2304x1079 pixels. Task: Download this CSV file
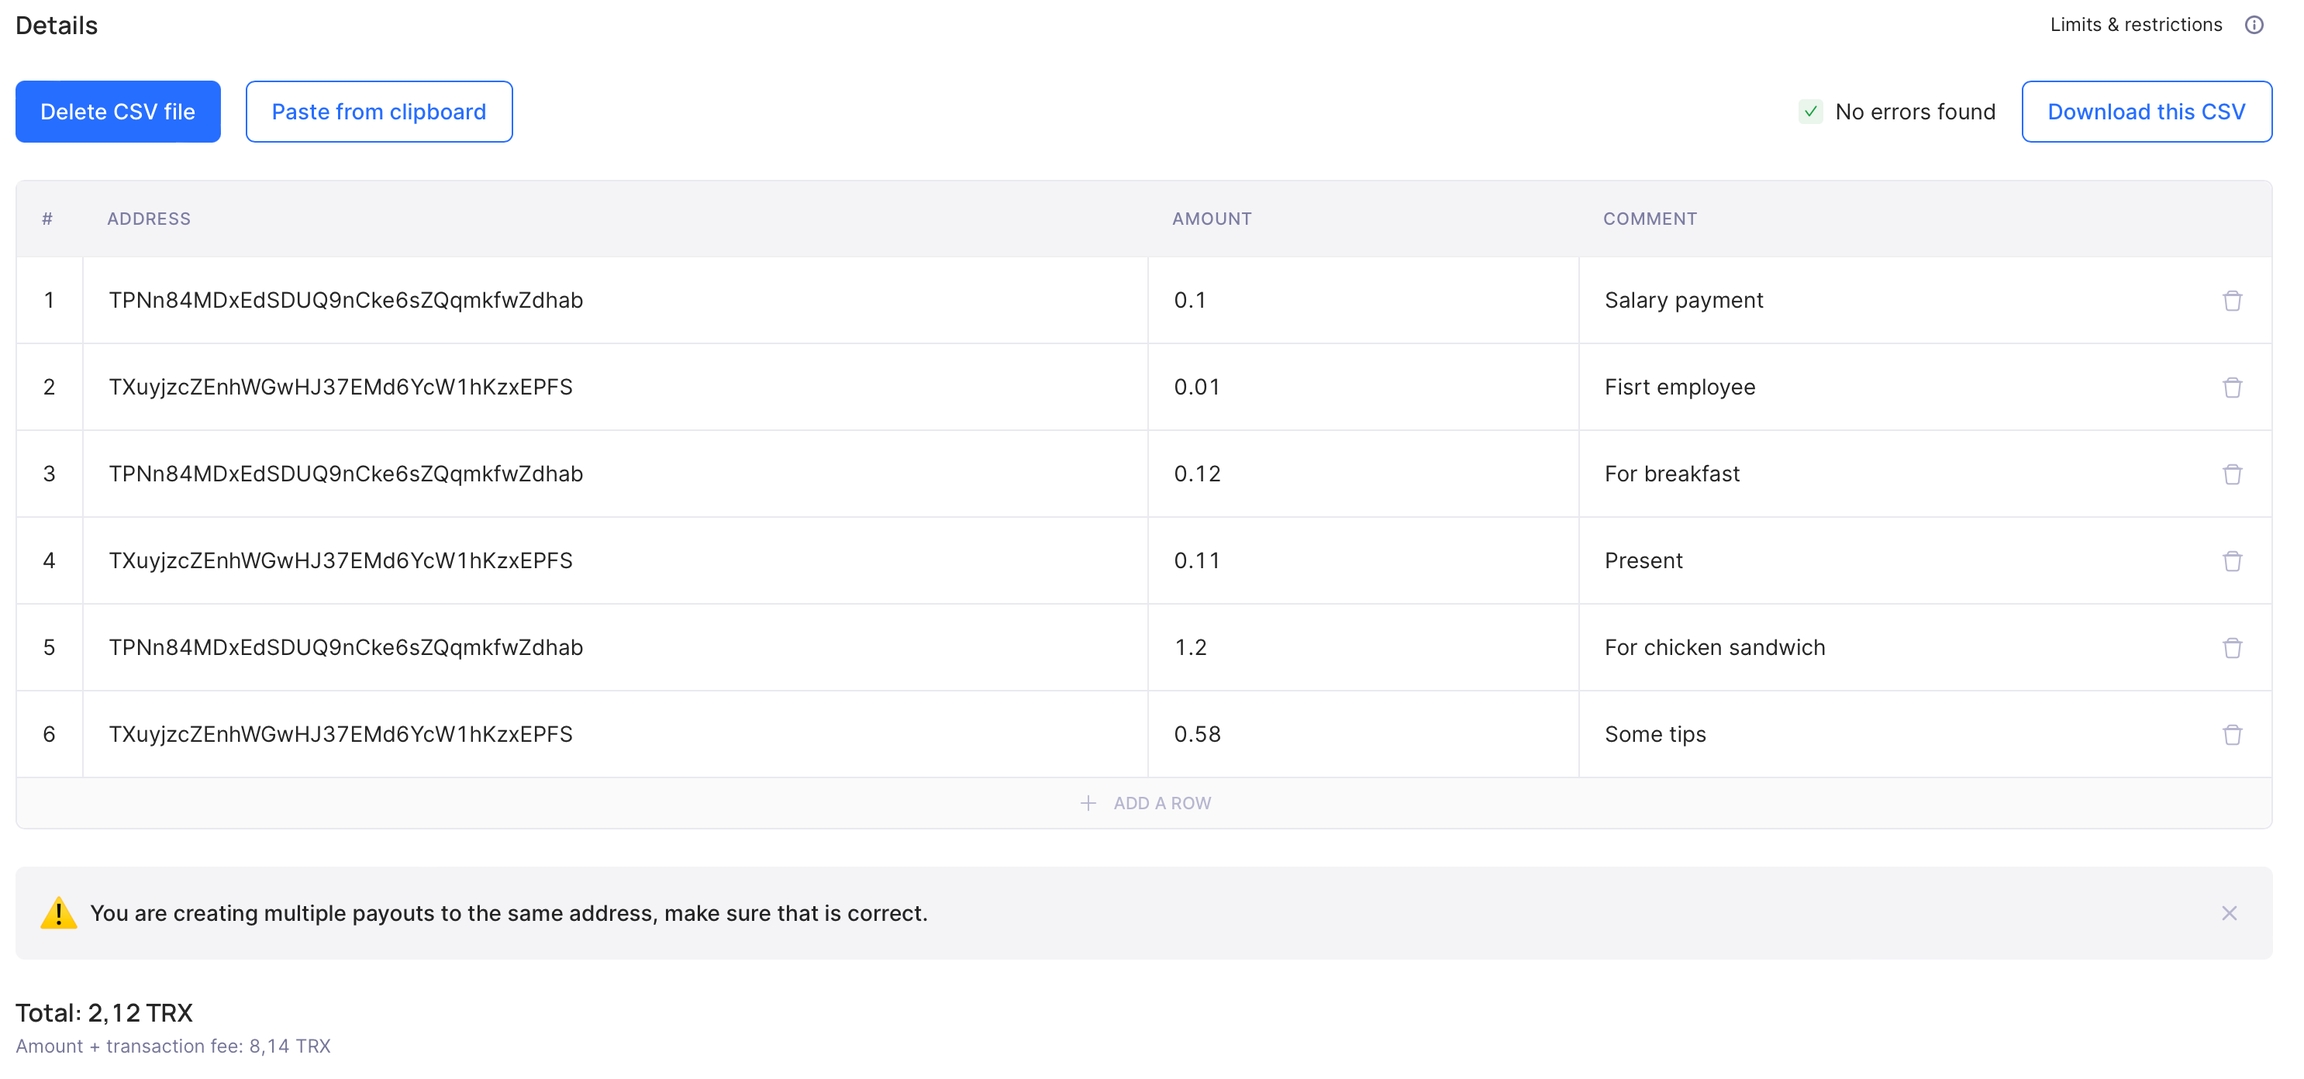[2146, 112]
